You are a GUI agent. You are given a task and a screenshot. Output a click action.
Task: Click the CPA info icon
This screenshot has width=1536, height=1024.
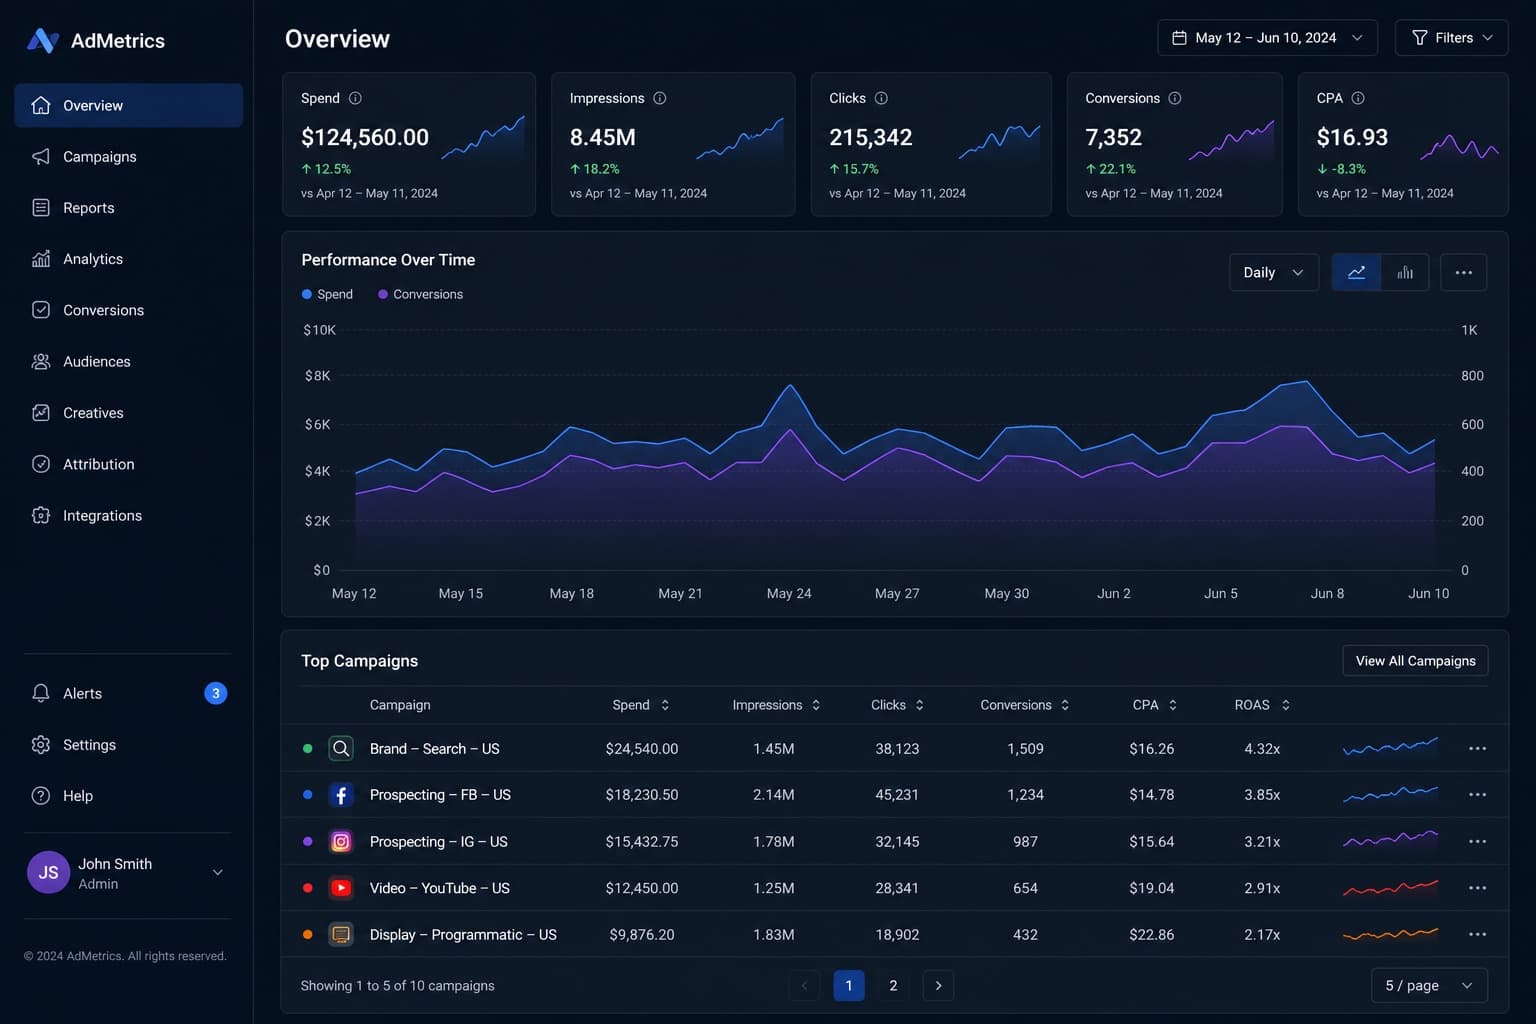[x=1358, y=98]
